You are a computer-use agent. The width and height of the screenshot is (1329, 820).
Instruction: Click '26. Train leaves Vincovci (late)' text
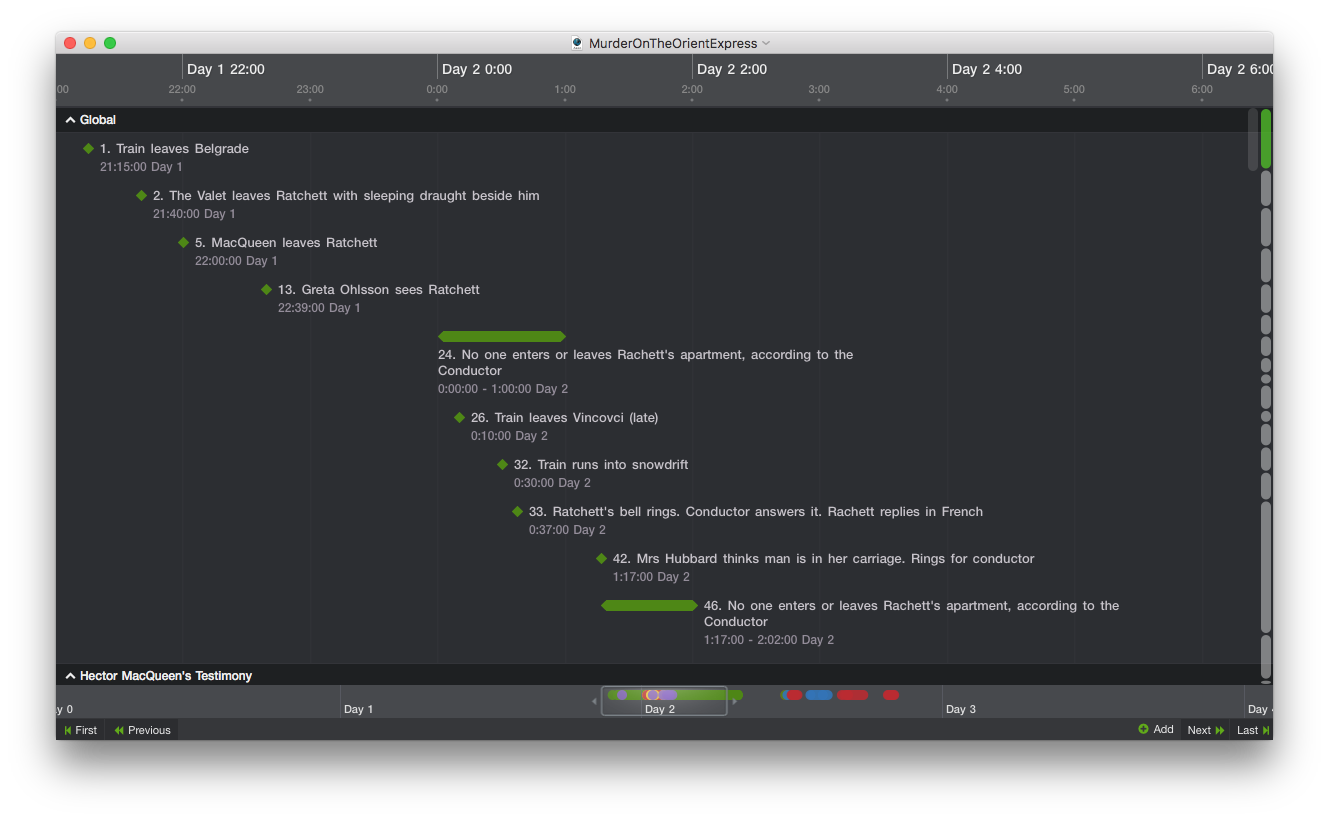tap(565, 417)
